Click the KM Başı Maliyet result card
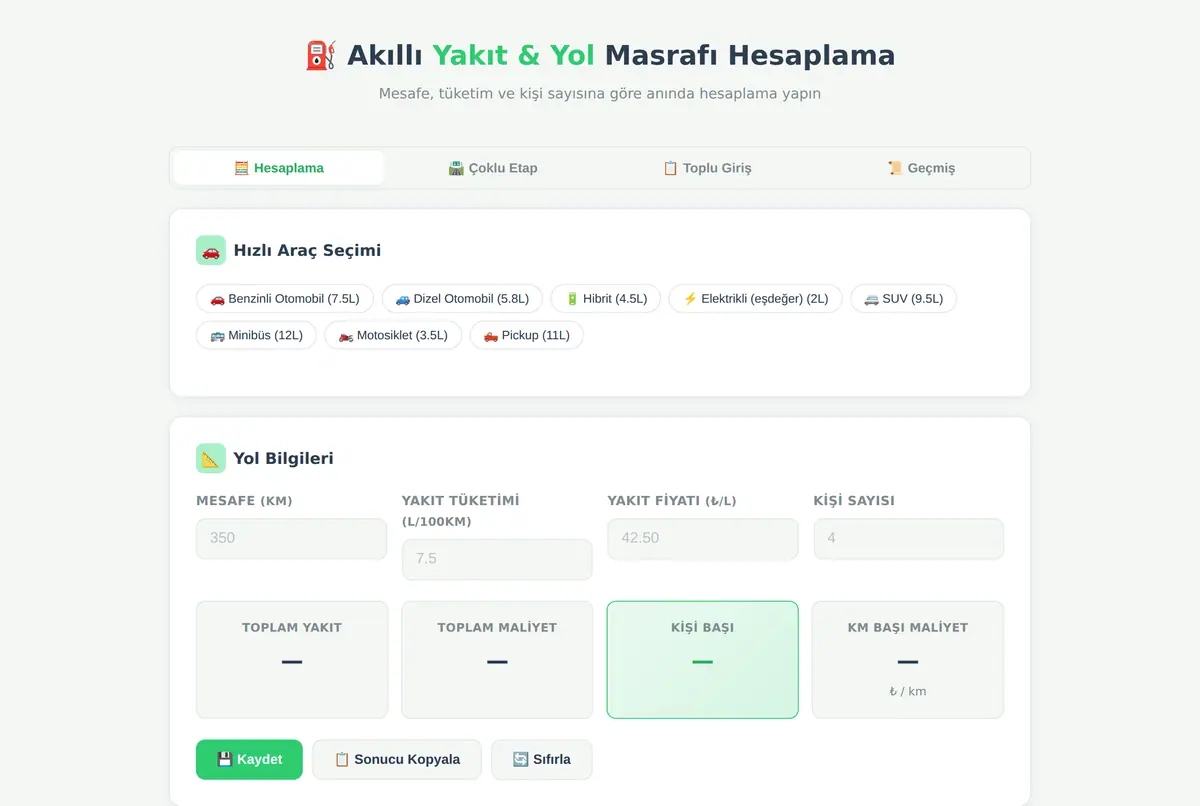This screenshot has width=1200, height=806. pyautogui.click(x=908, y=660)
